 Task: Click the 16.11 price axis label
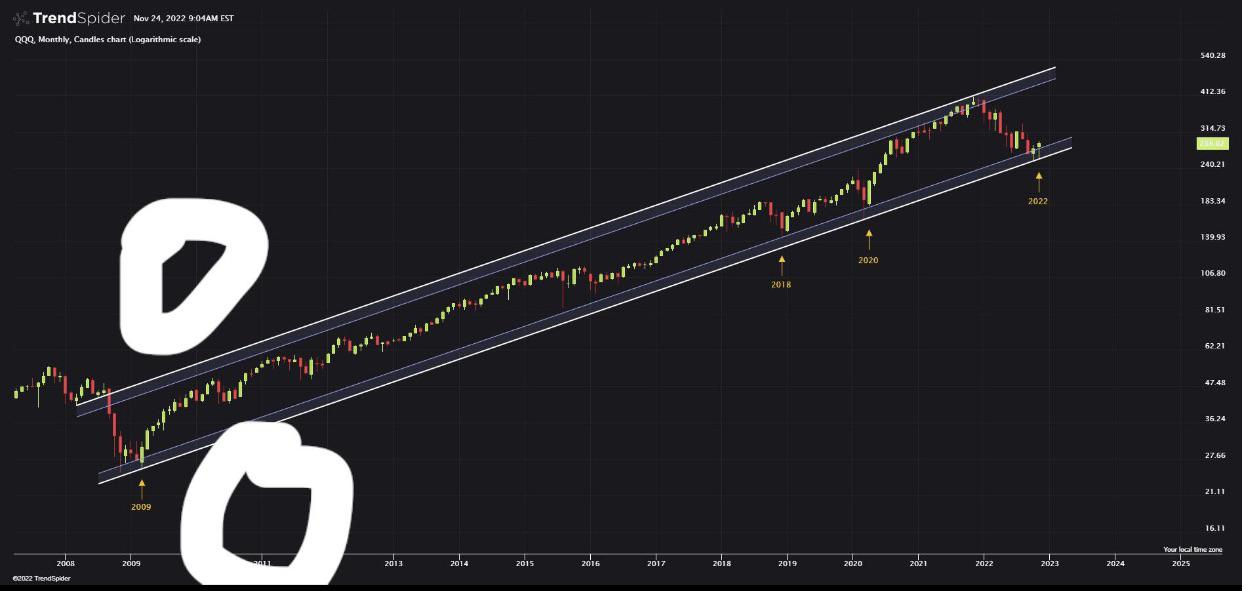(x=1212, y=528)
